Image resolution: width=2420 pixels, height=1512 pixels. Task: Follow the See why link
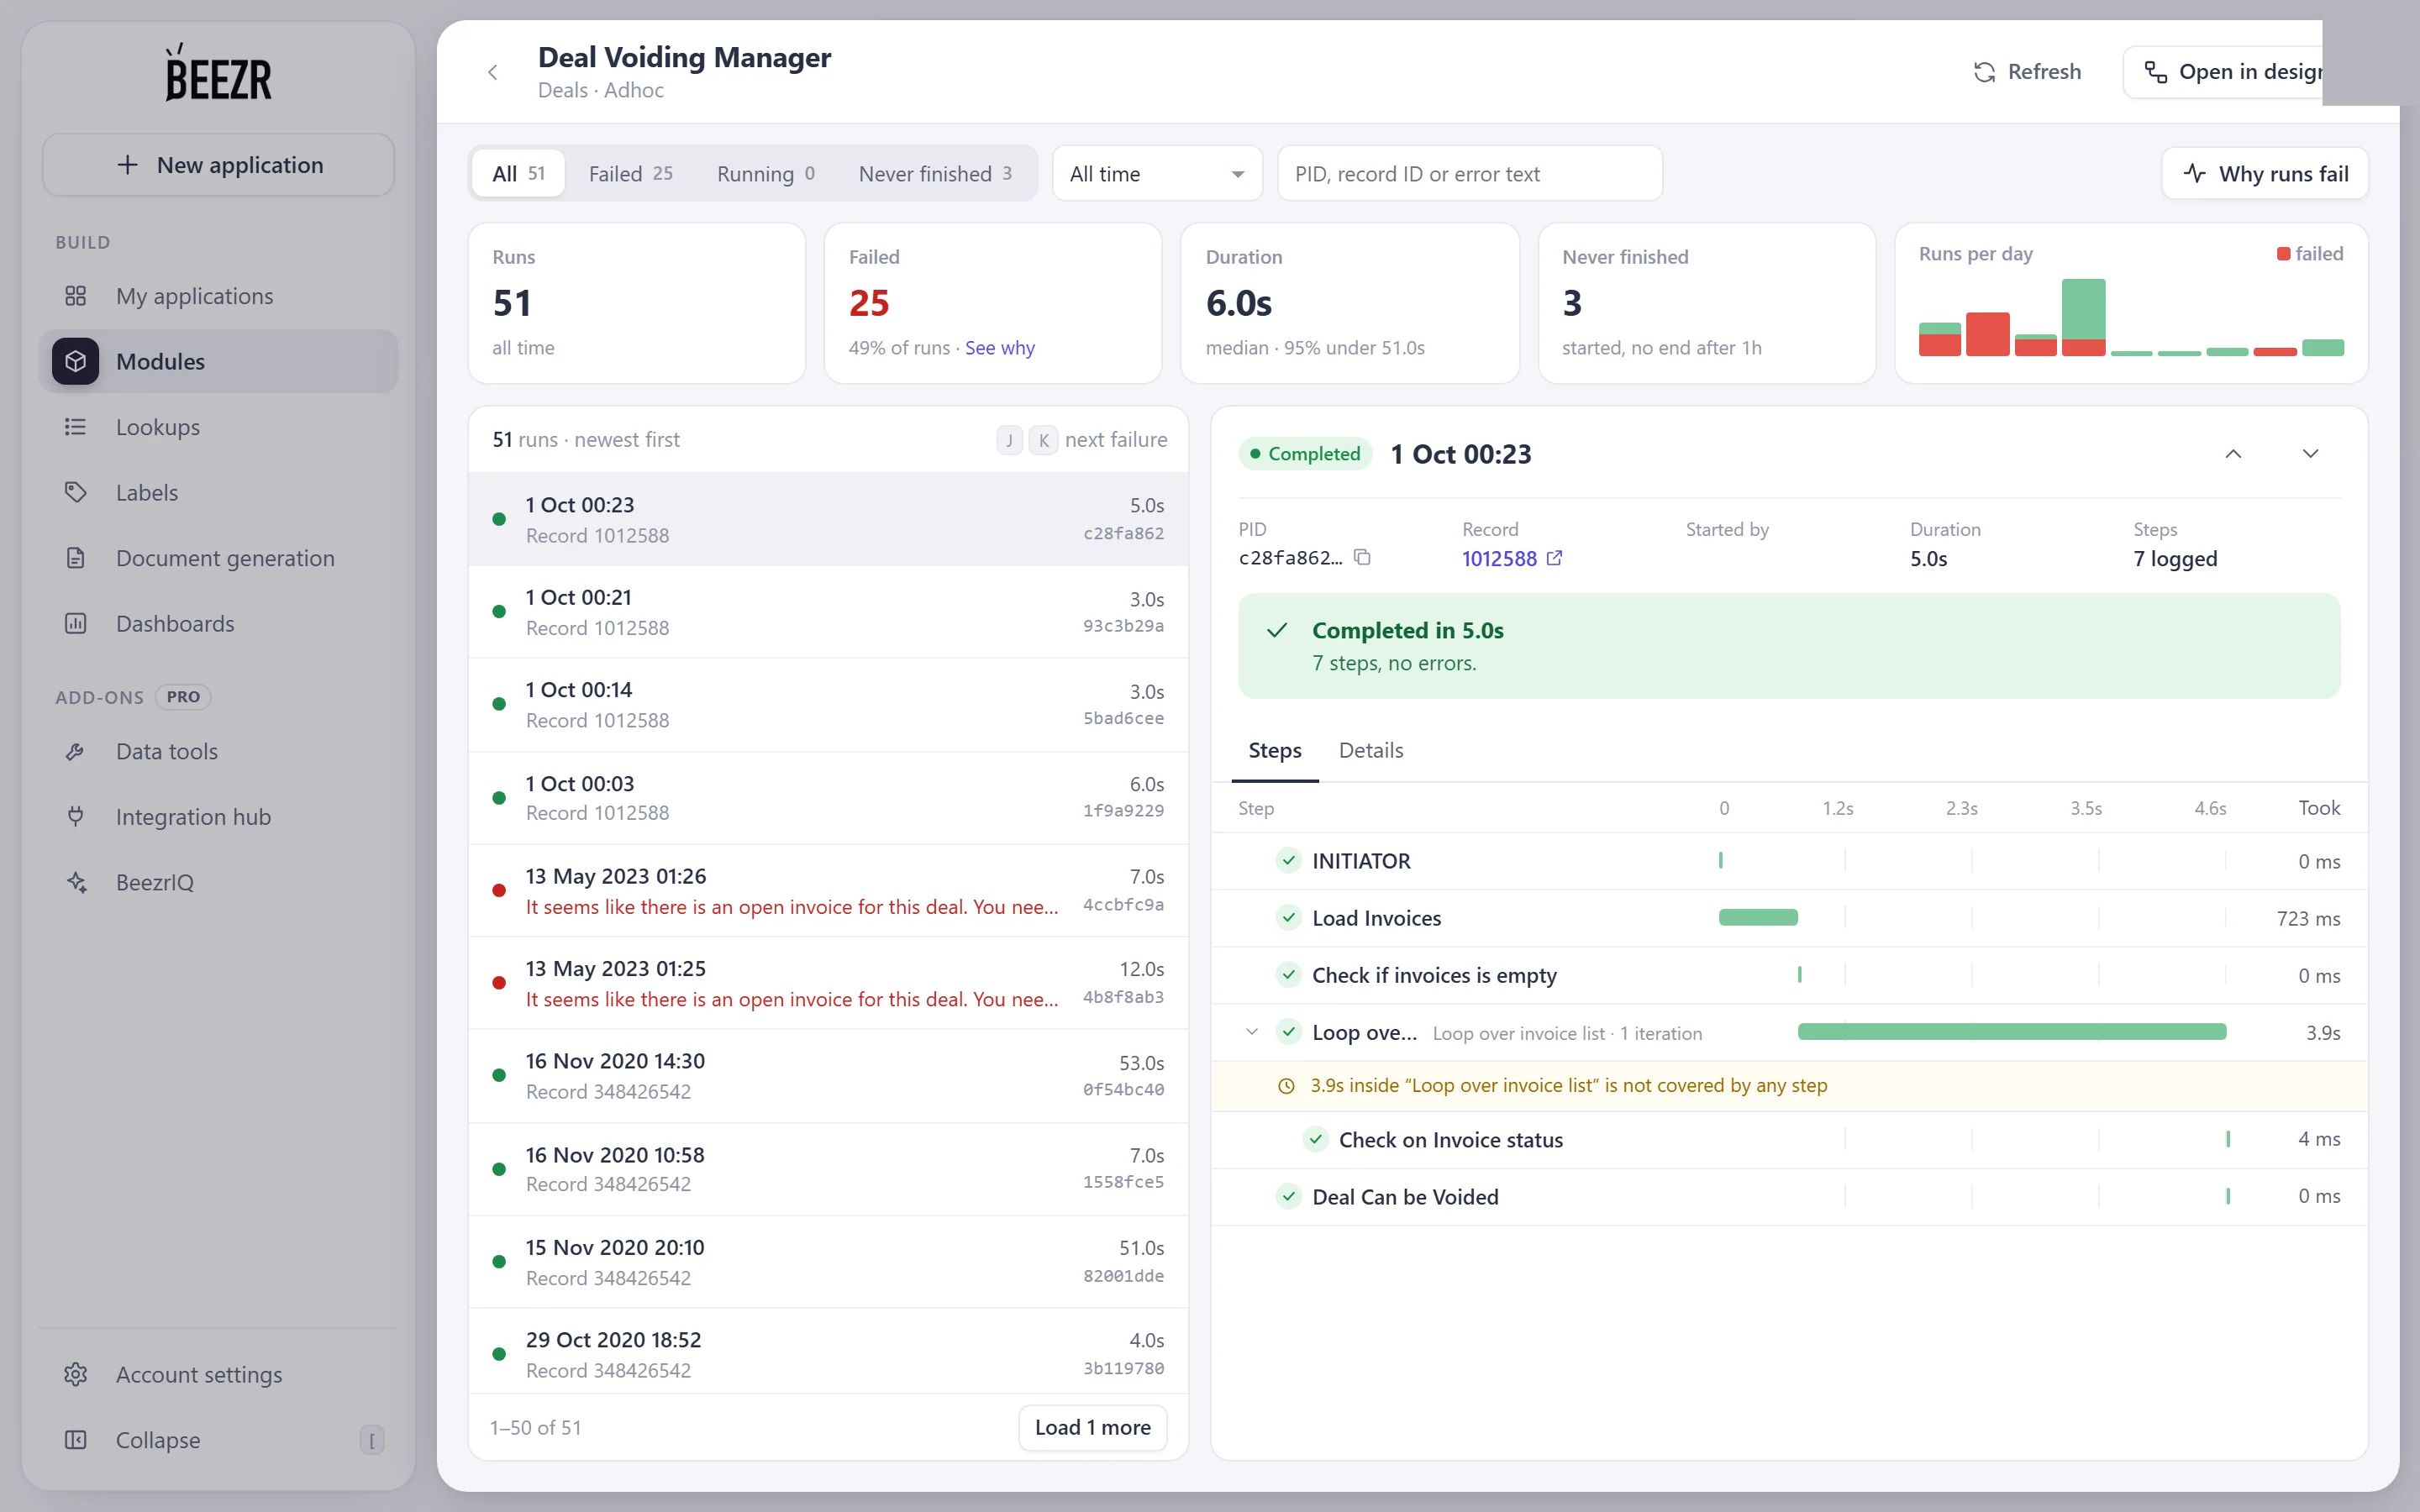[999, 348]
